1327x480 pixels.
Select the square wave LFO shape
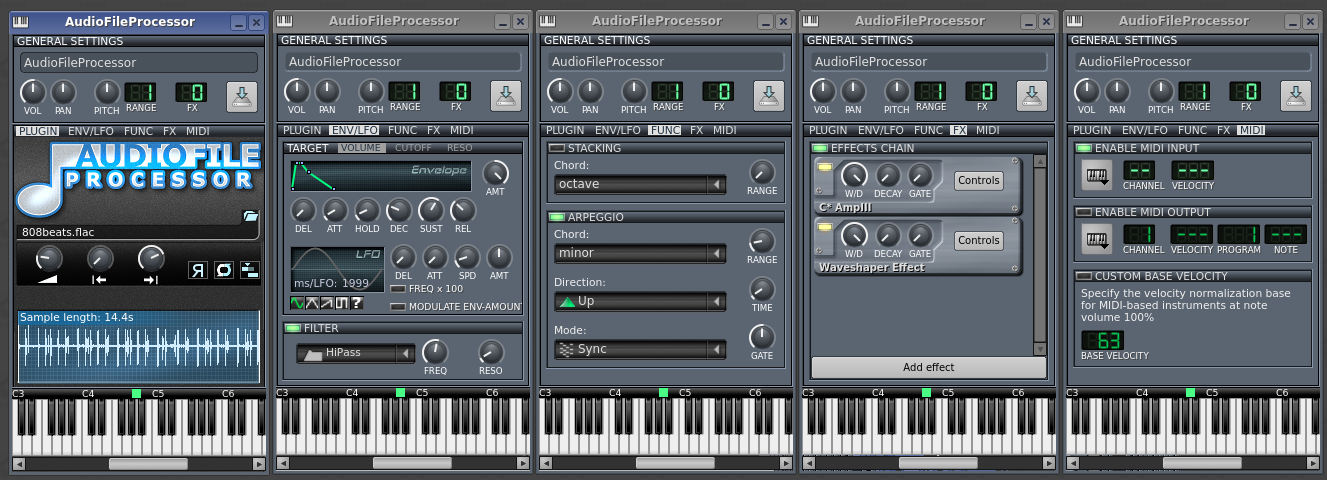pyautogui.click(x=341, y=303)
